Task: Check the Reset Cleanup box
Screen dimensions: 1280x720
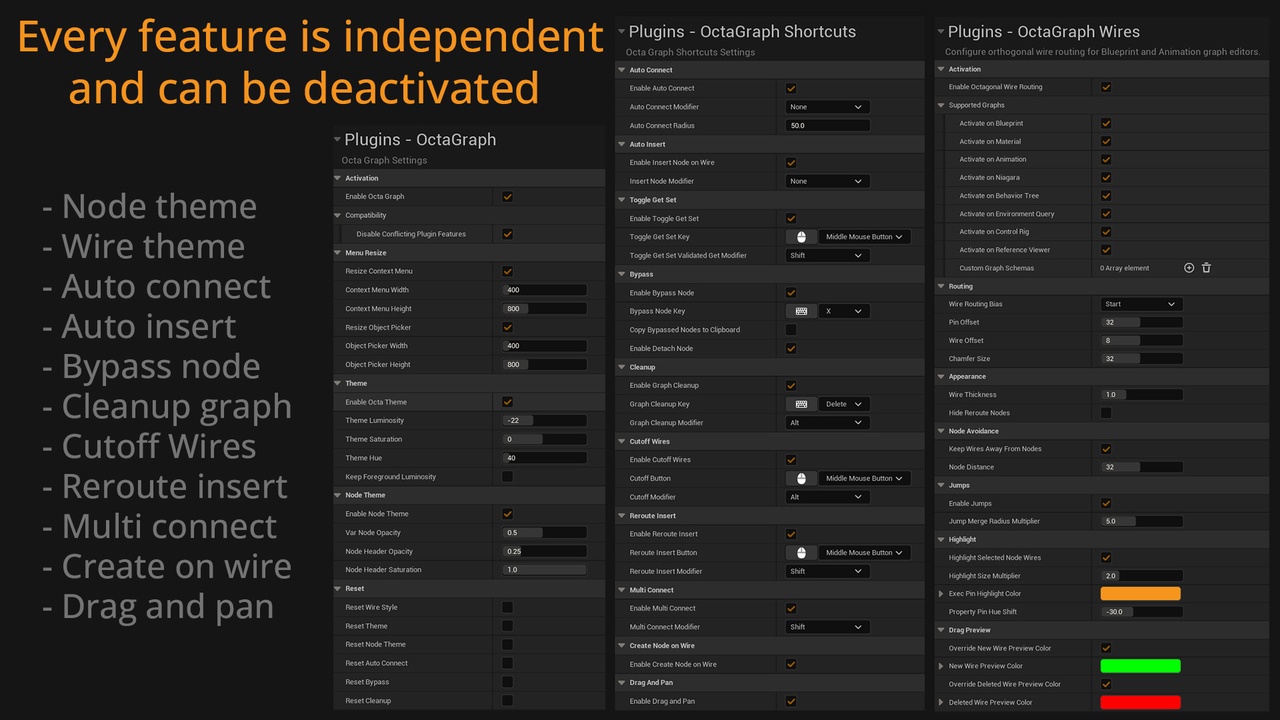Action: click(507, 701)
